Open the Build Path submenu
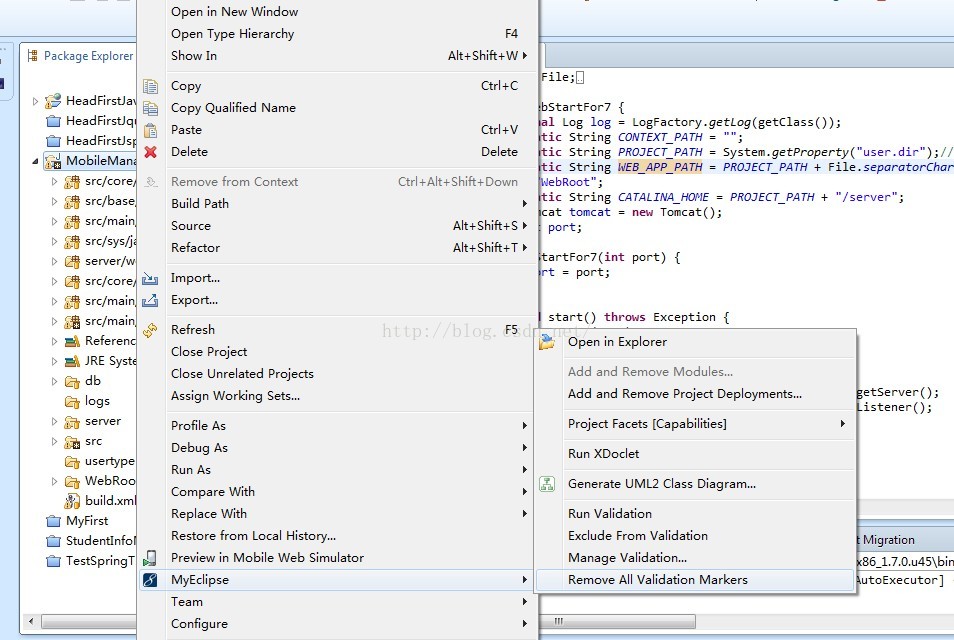Screen dimensions: 954x640 point(336,204)
